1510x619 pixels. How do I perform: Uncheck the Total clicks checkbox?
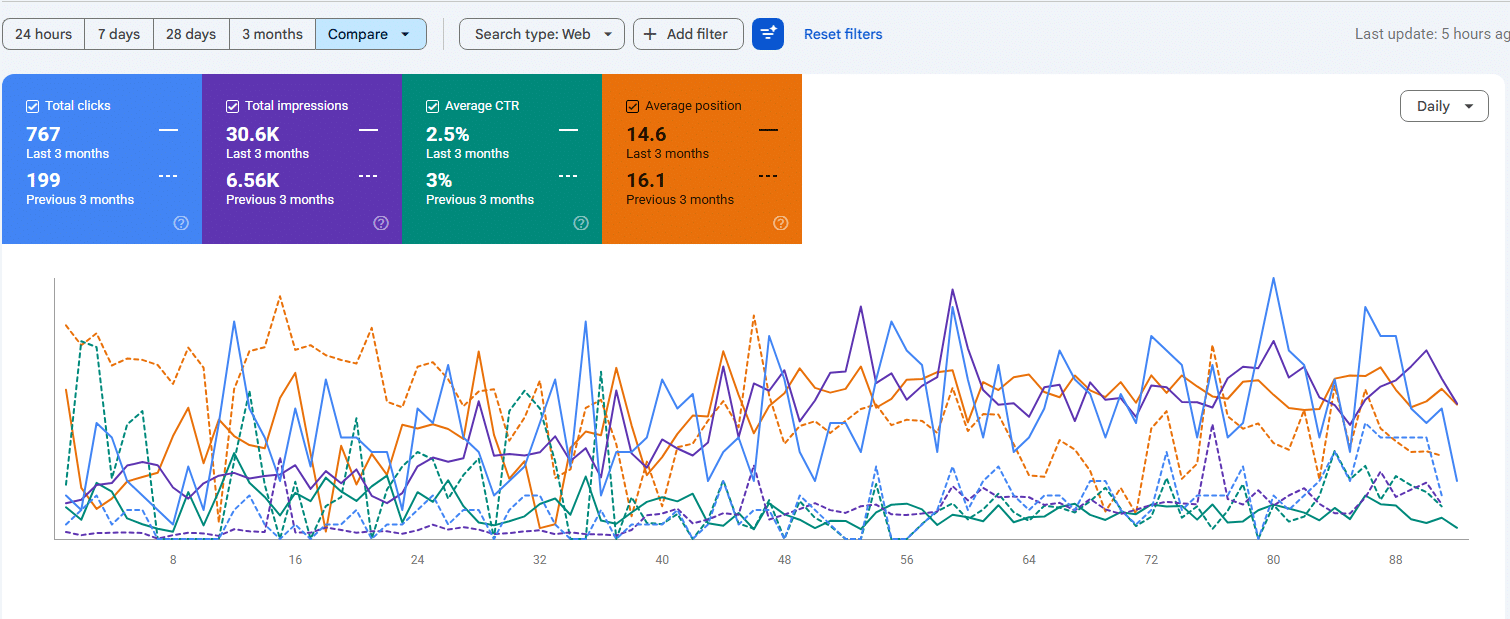tap(33, 106)
